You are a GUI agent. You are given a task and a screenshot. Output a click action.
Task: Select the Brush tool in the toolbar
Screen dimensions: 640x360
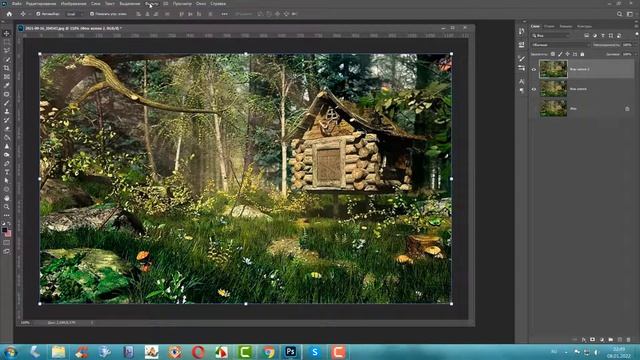coord(7,103)
